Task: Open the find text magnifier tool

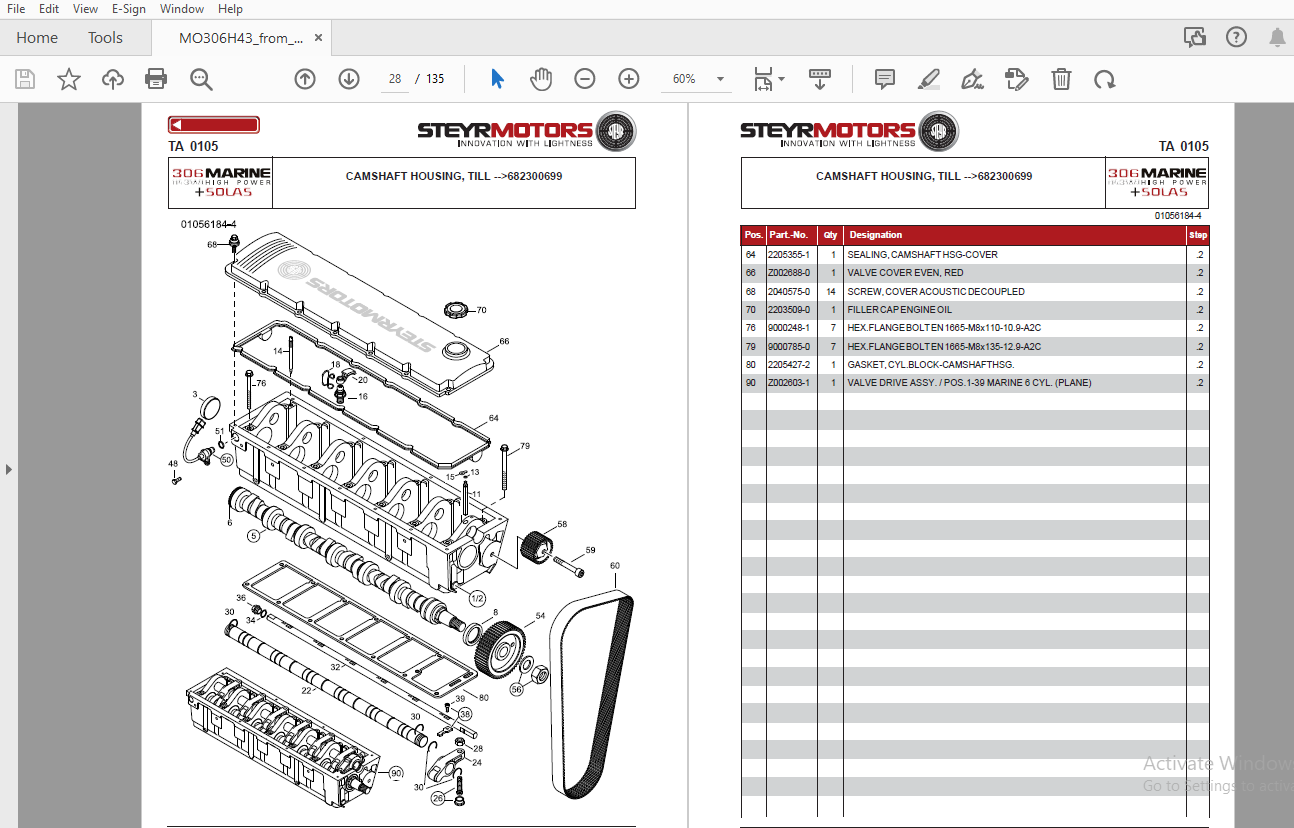Action: (201, 79)
